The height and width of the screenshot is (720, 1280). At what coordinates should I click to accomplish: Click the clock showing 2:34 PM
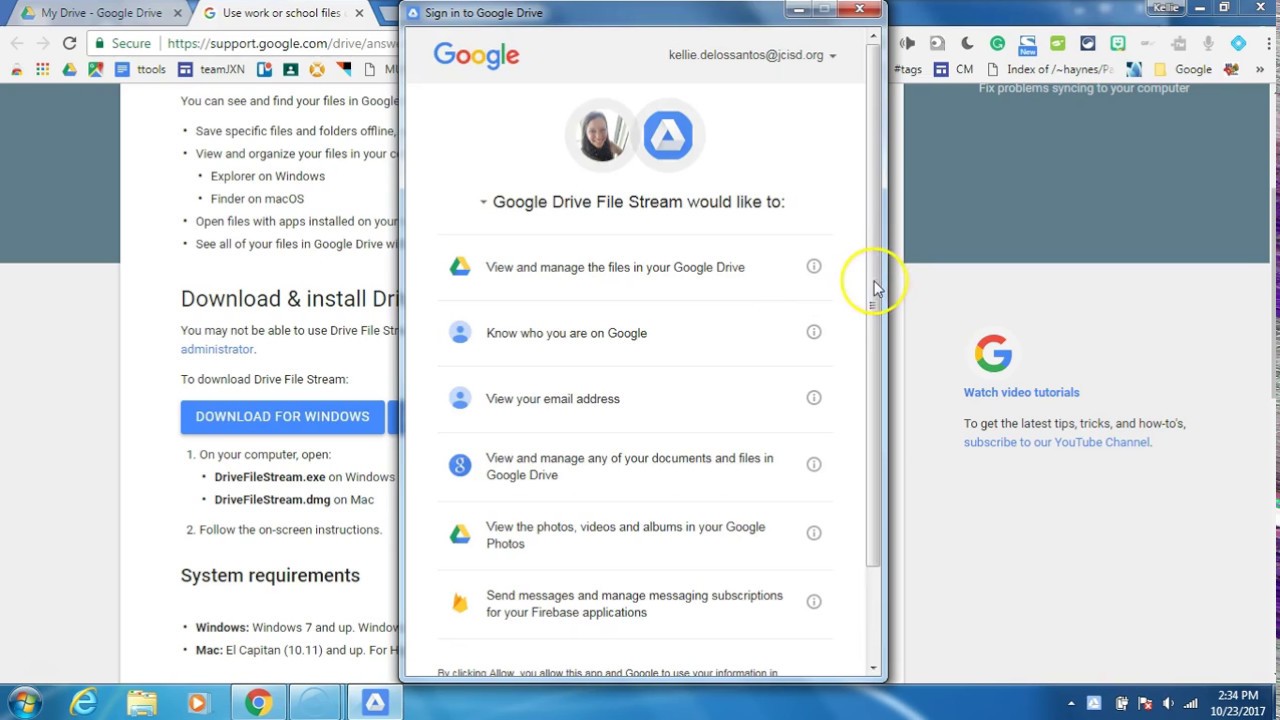click(1237, 695)
